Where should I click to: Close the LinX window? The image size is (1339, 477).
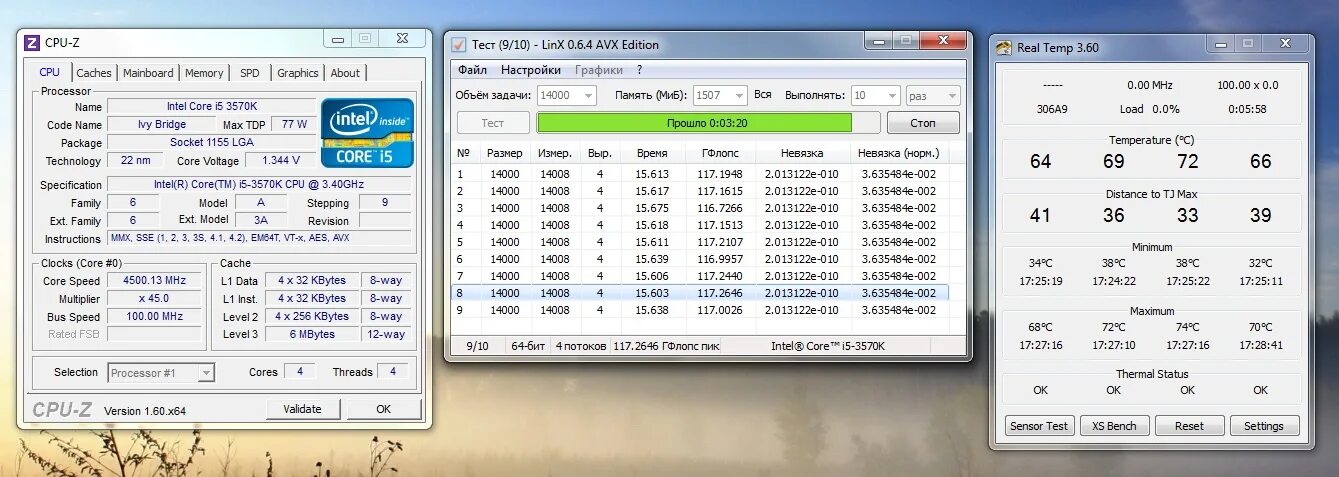click(x=942, y=40)
